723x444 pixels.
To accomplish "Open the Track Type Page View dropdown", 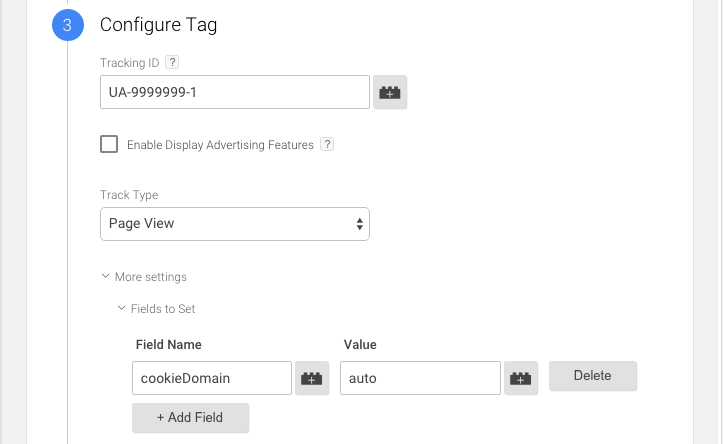I will pyautogui.click(x=235, y=224).
